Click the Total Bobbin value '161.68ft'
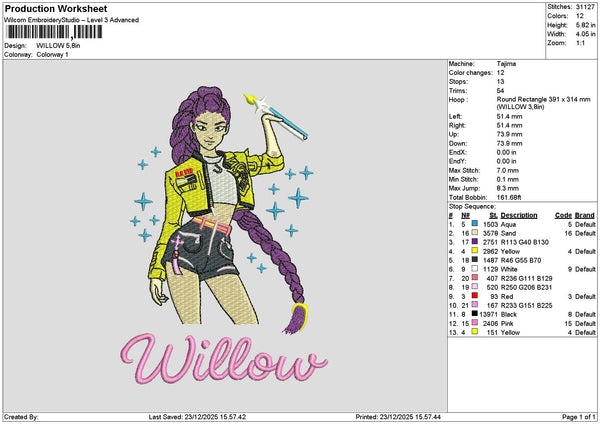Image resolution: width=600 pixels, height=424 pixels. (509, 197)
